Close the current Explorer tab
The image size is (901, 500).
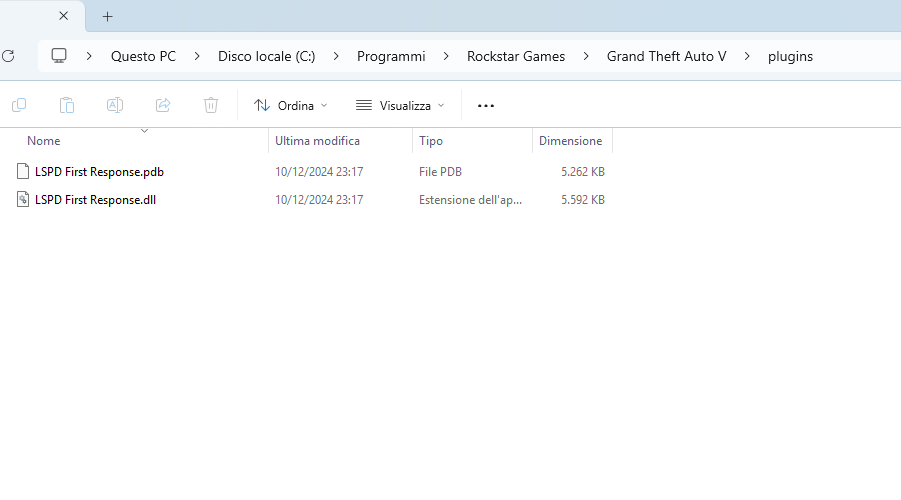[64, 16]
